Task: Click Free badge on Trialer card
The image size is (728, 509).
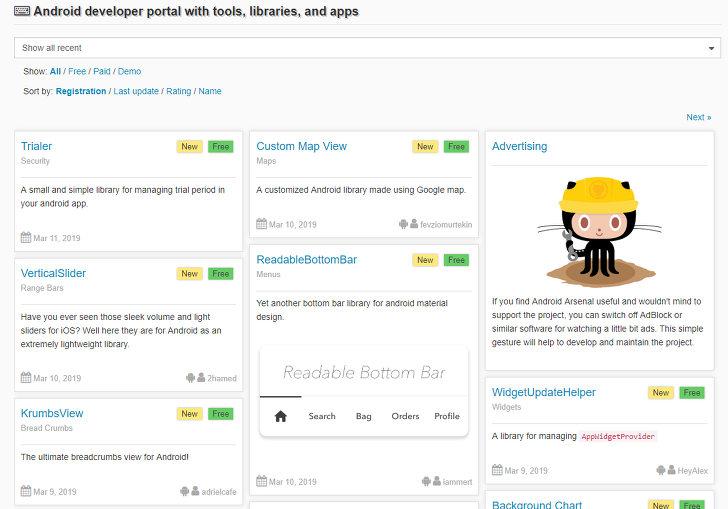Action: coord(221,147)
